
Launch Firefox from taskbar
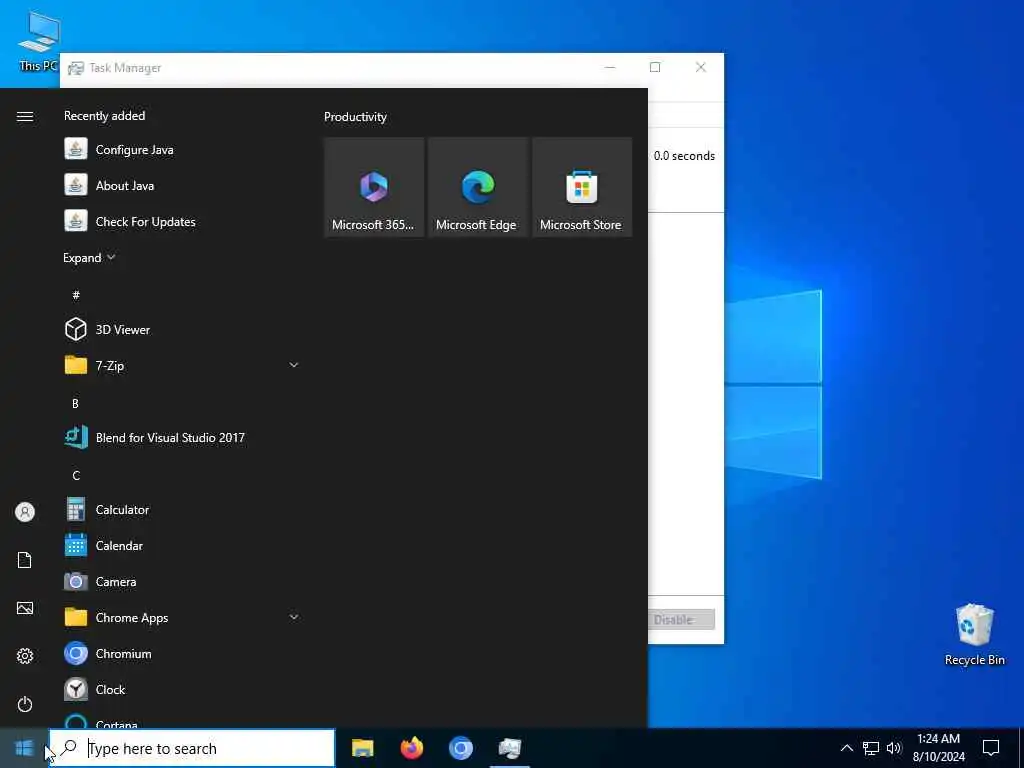[411, 748]
